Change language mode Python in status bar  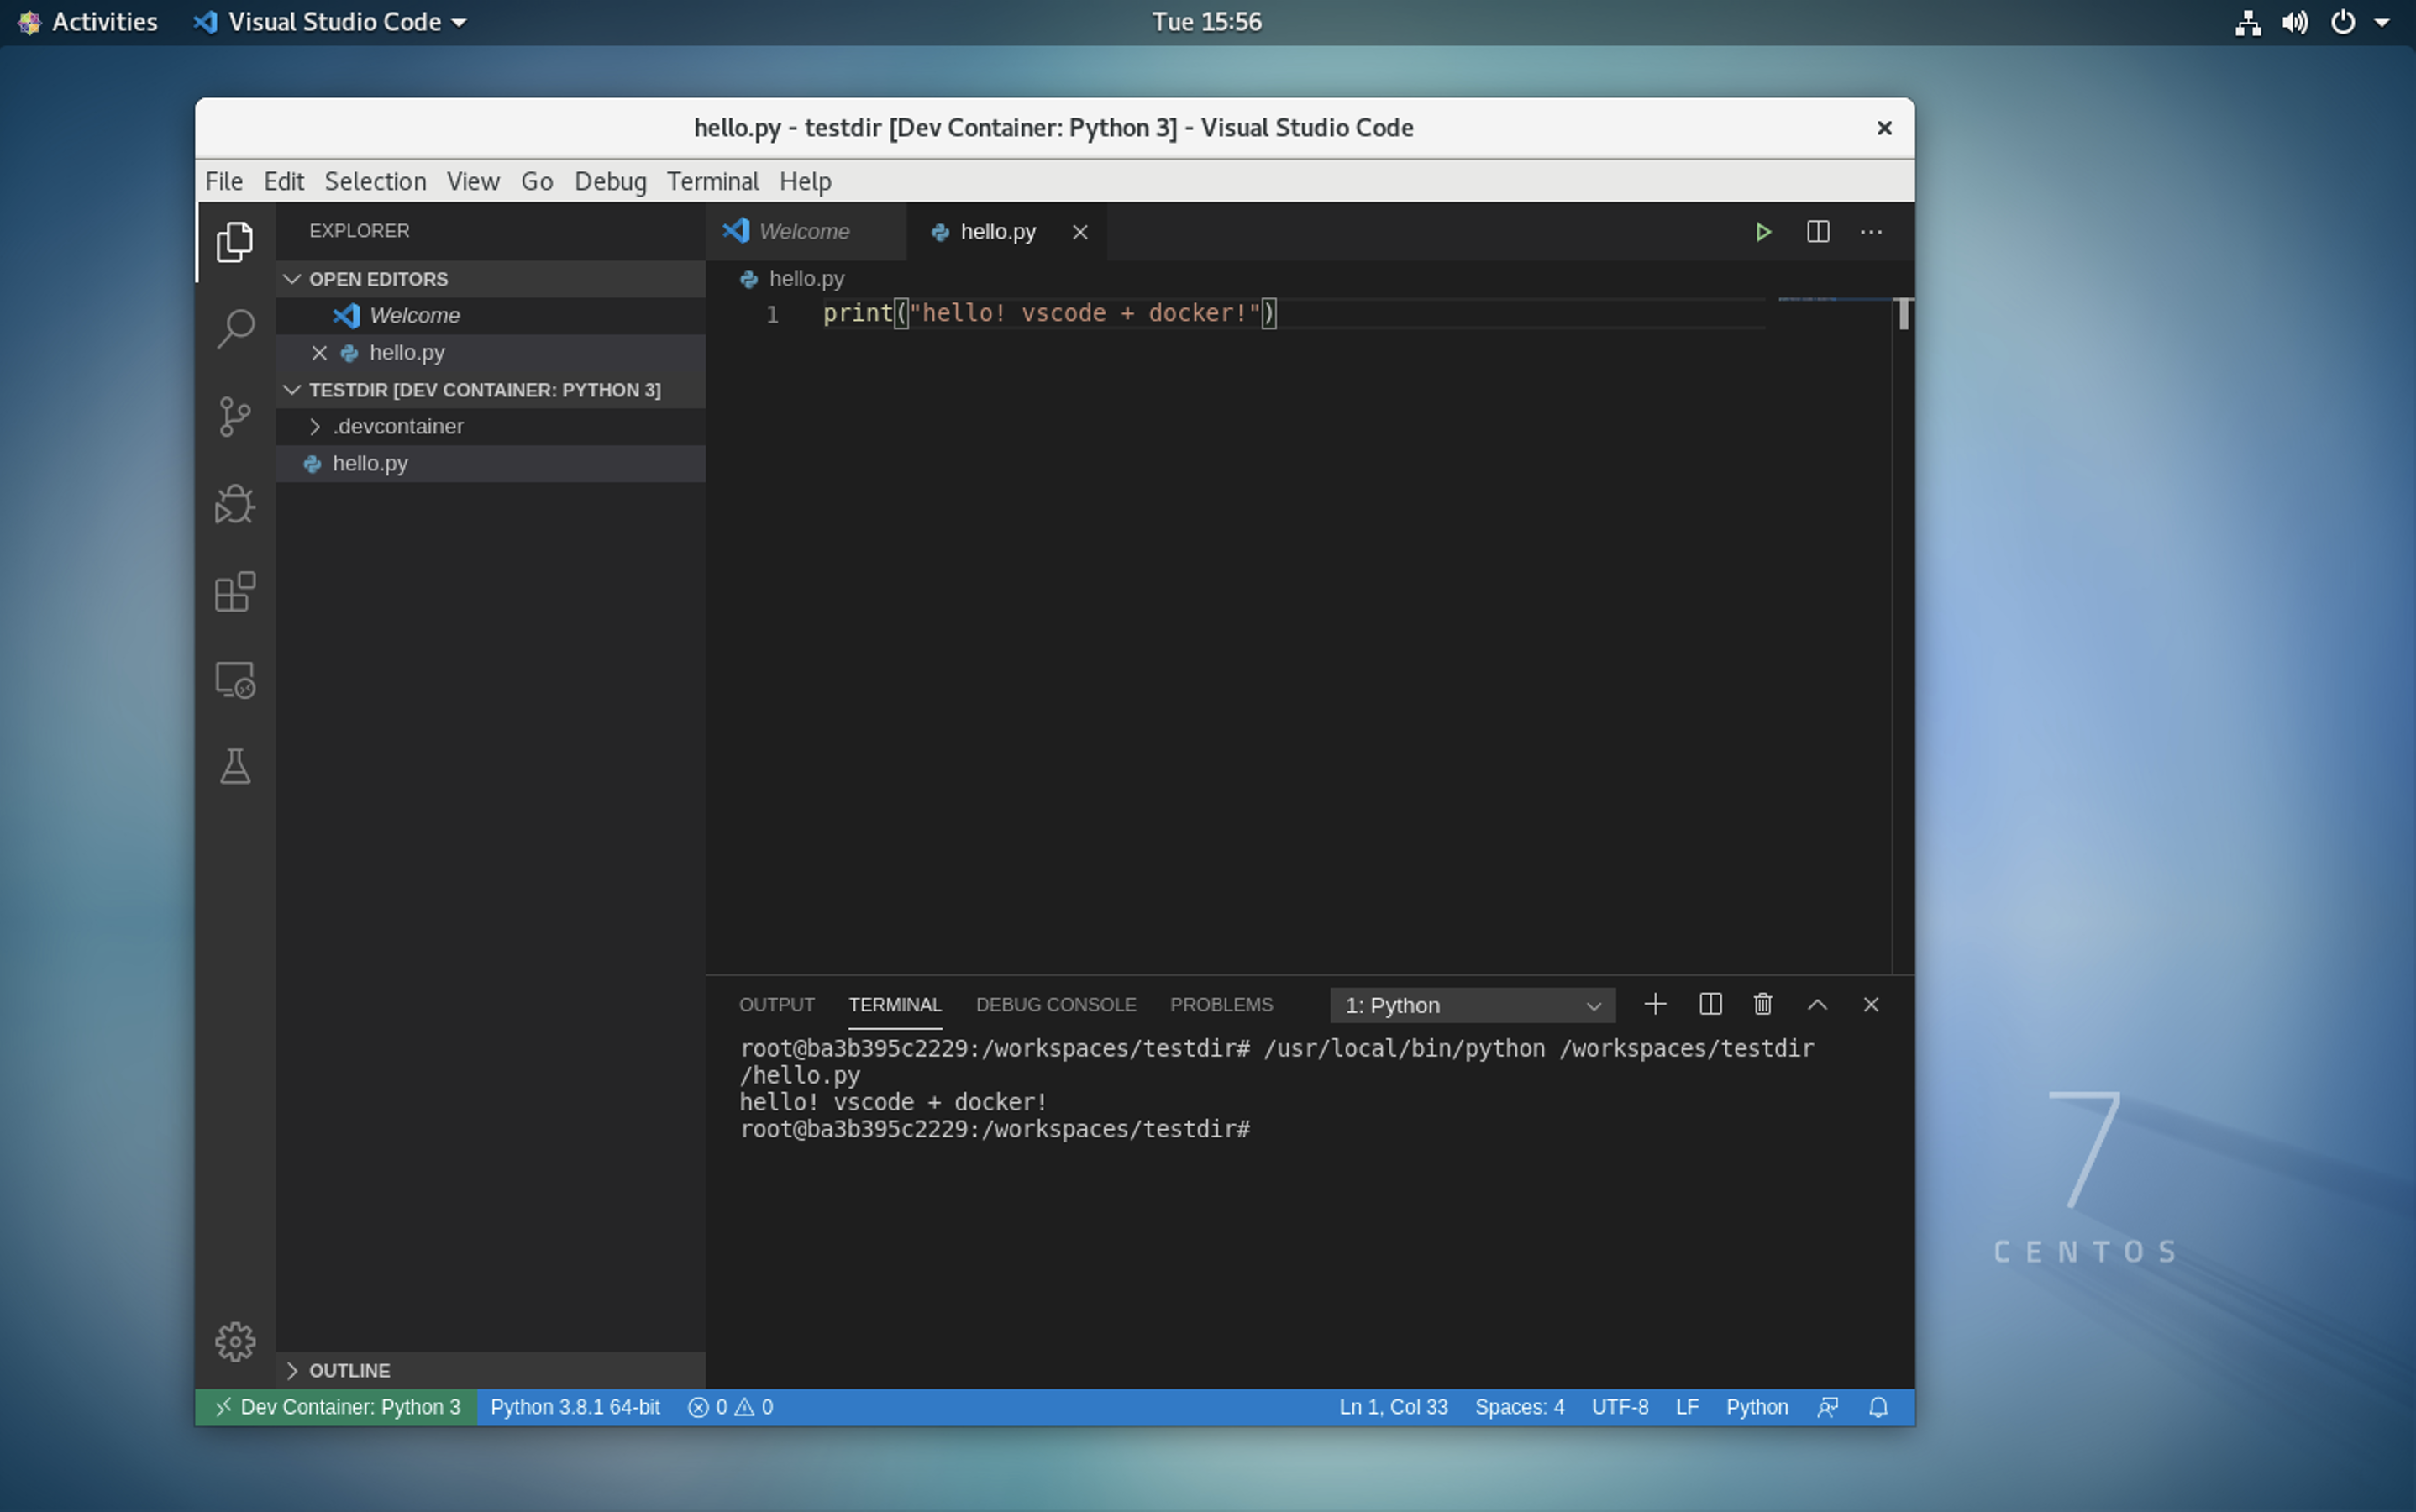(1756, 1407)
